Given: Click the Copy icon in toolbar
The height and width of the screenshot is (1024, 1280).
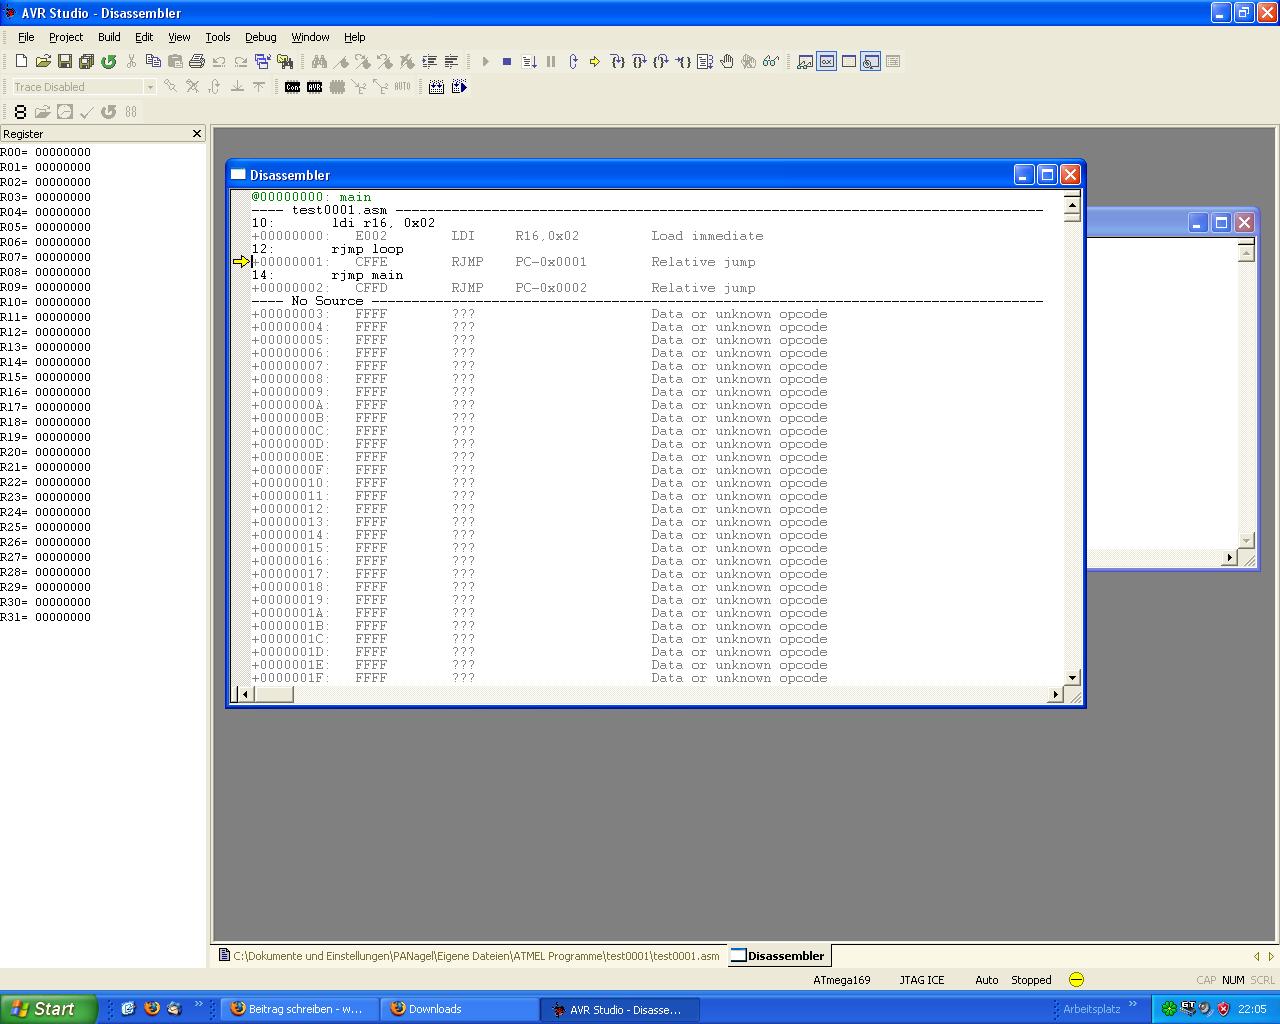Looking at the screenshot, I should coord(153,62).
